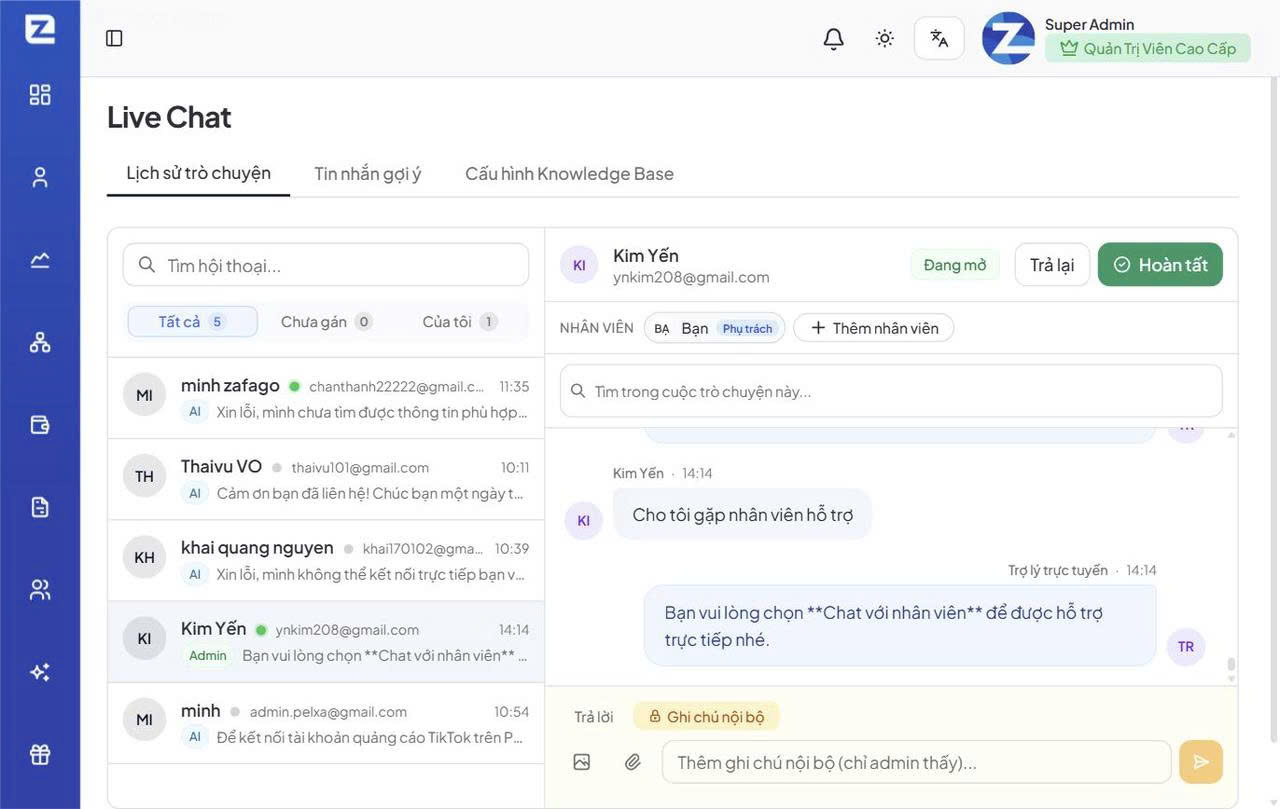1280x809 pixels.
Task: Click the Hoàn tất button
Action: click(1160, 265)
